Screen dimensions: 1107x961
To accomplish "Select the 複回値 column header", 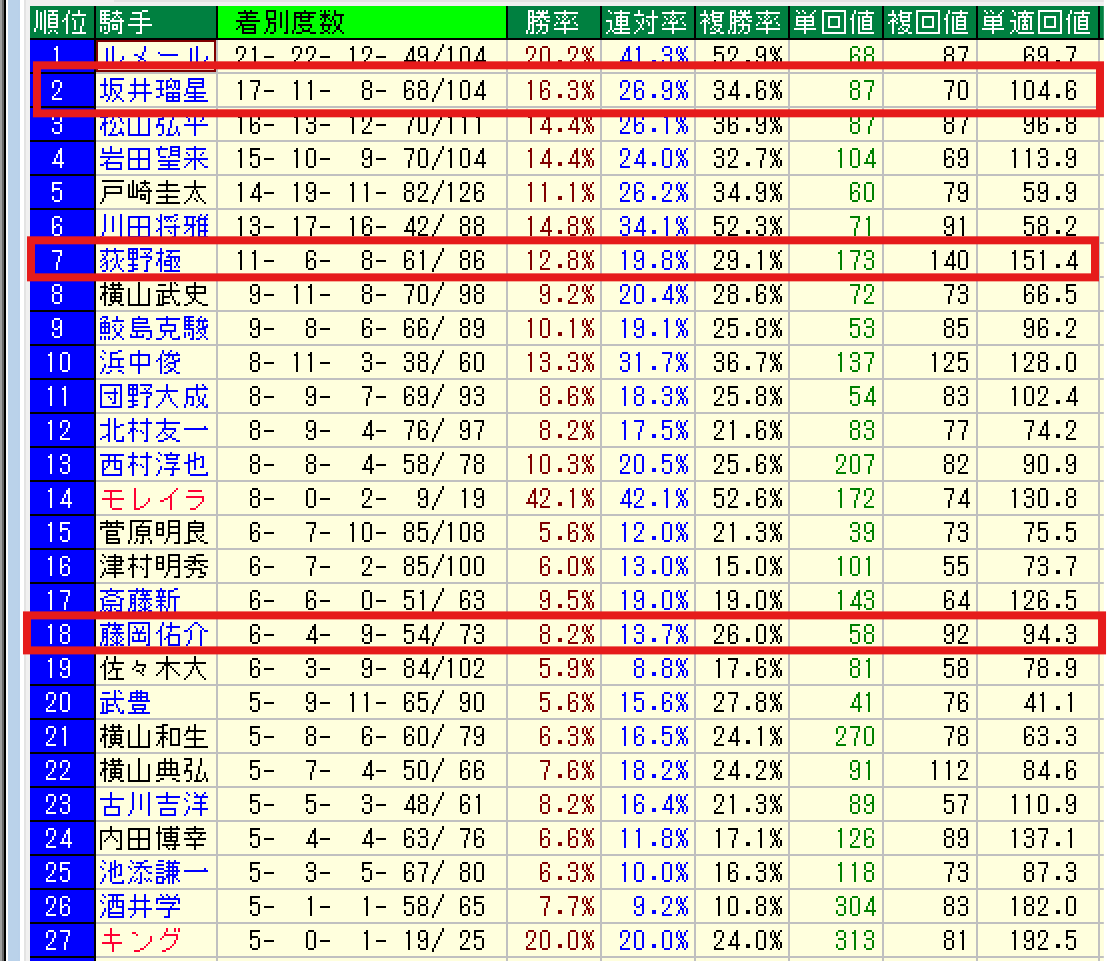I will pyautogui.click(x=929, y=21).
